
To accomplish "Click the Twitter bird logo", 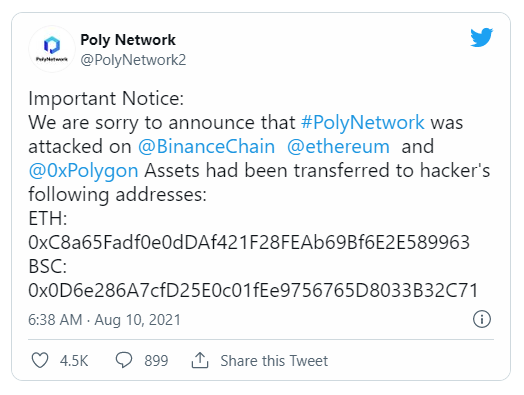I will point(481,37).
